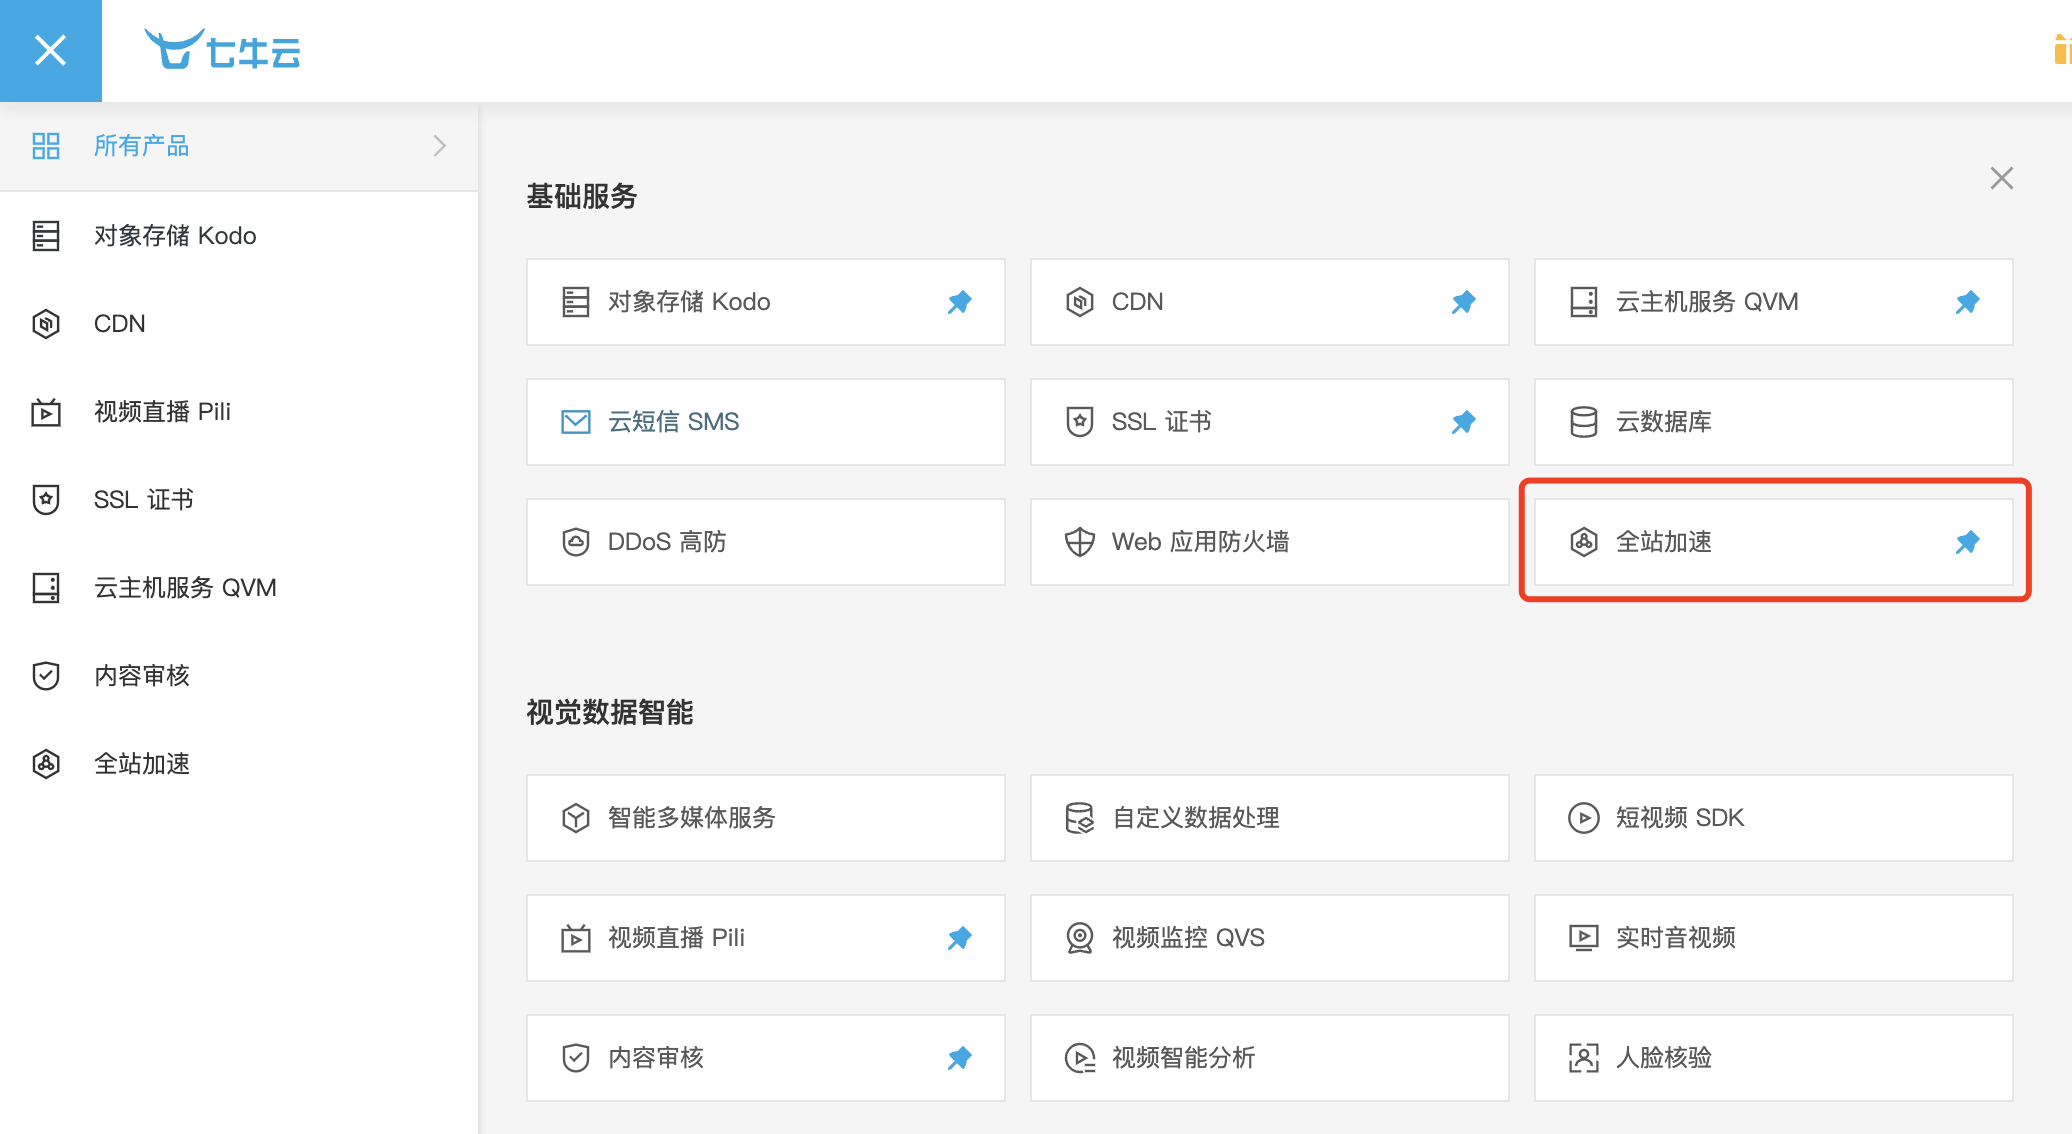Toggle the pin on the 内容审核 card
The height and width of the screenshot is (1134, 2072).
click(960, 1058)
